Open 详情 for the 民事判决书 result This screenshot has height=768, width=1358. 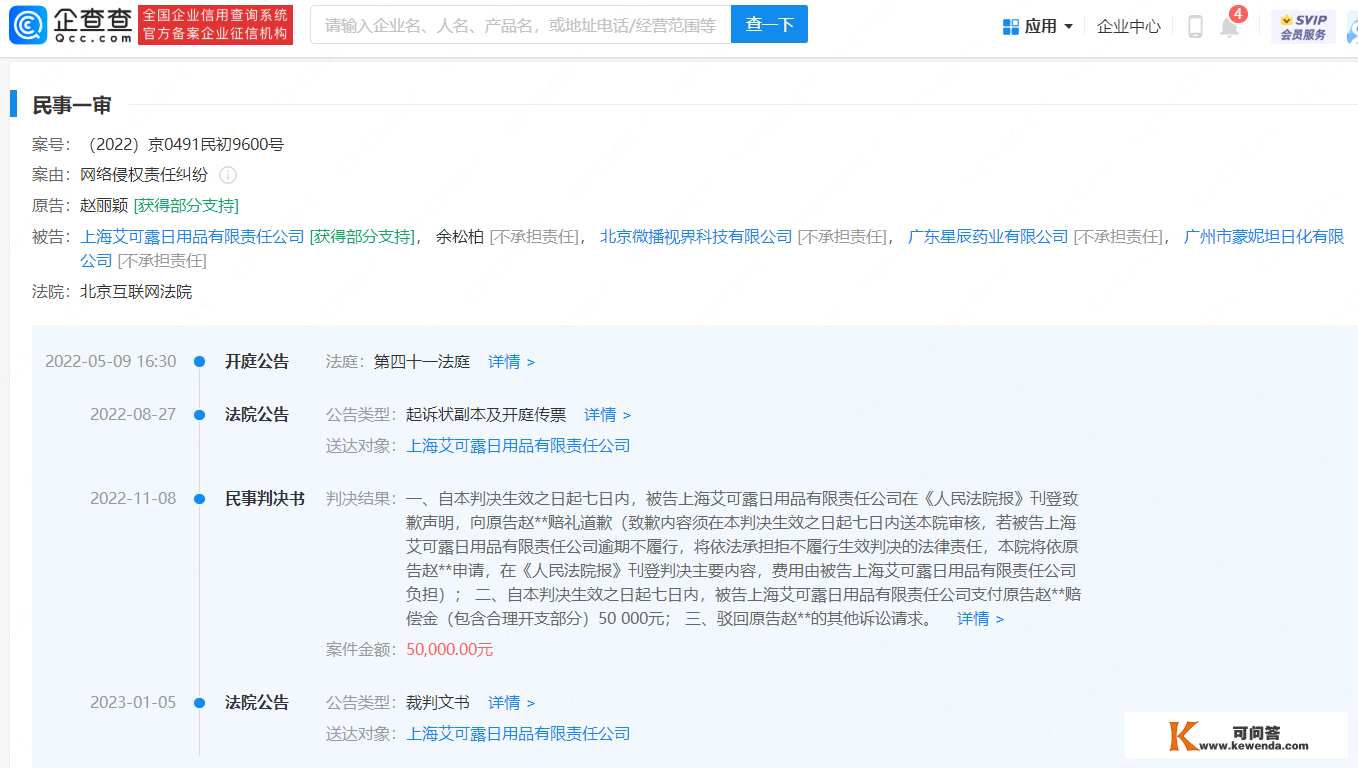[x=980, y=619]
